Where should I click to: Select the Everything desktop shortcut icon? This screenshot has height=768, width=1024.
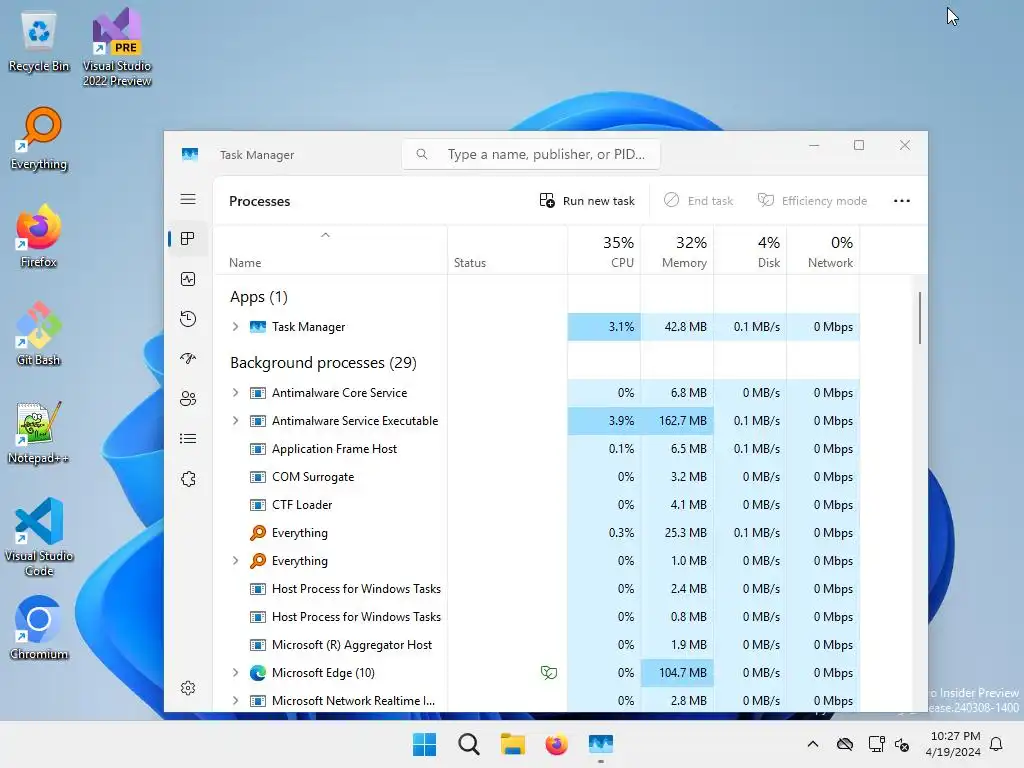[x=39, y=138]
